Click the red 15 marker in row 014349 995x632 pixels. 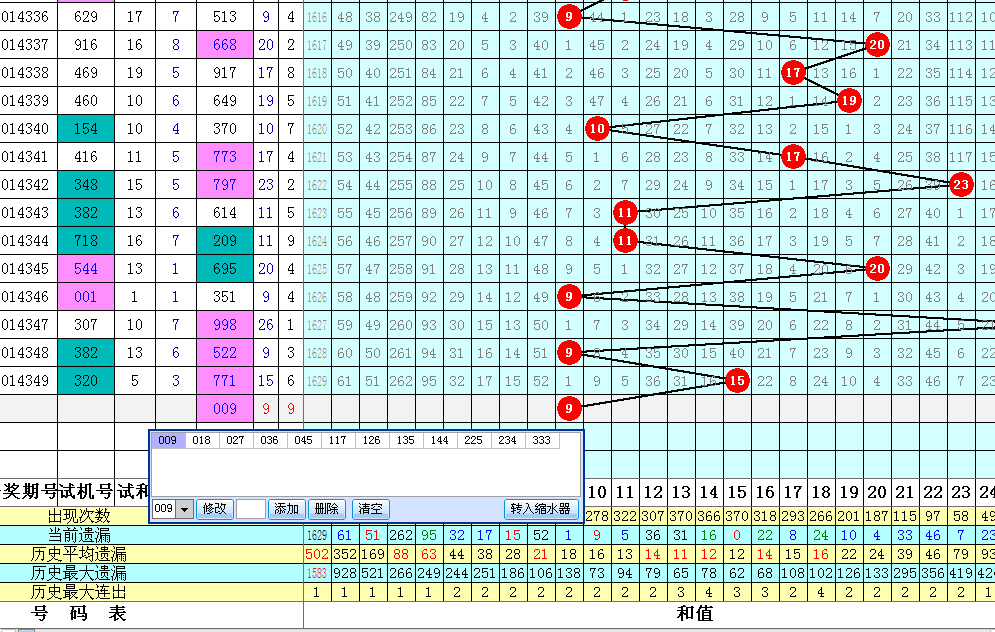pyautogui.click(x=737, y=381)
